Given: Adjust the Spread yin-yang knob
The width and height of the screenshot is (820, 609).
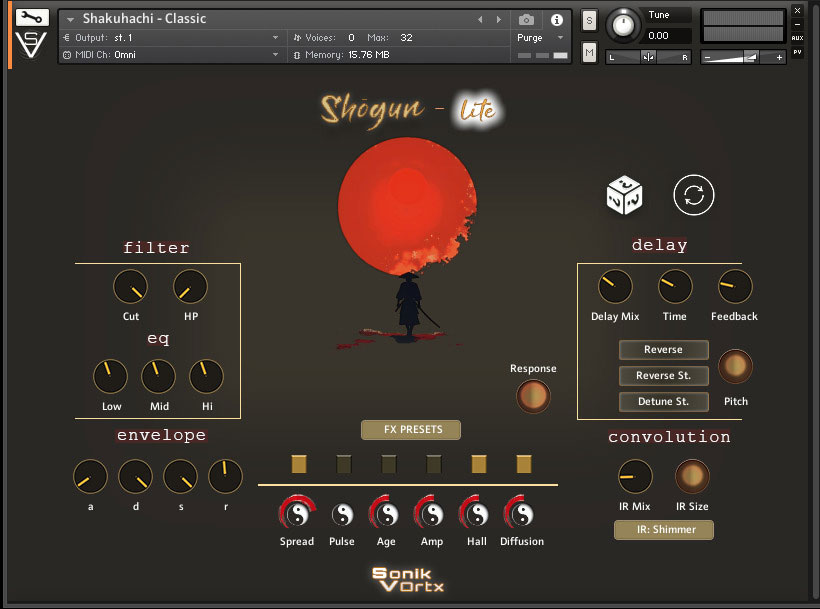Looking at the screenshot, I should pos(297,514).
